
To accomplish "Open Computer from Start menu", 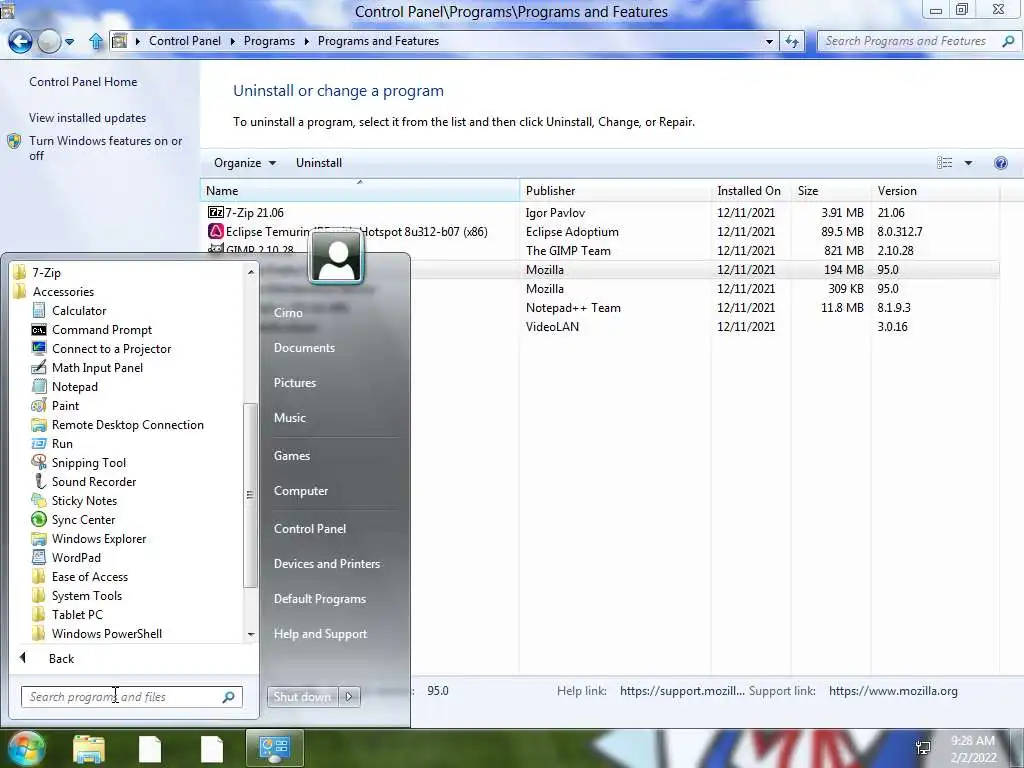I will (x=300, y=491).
